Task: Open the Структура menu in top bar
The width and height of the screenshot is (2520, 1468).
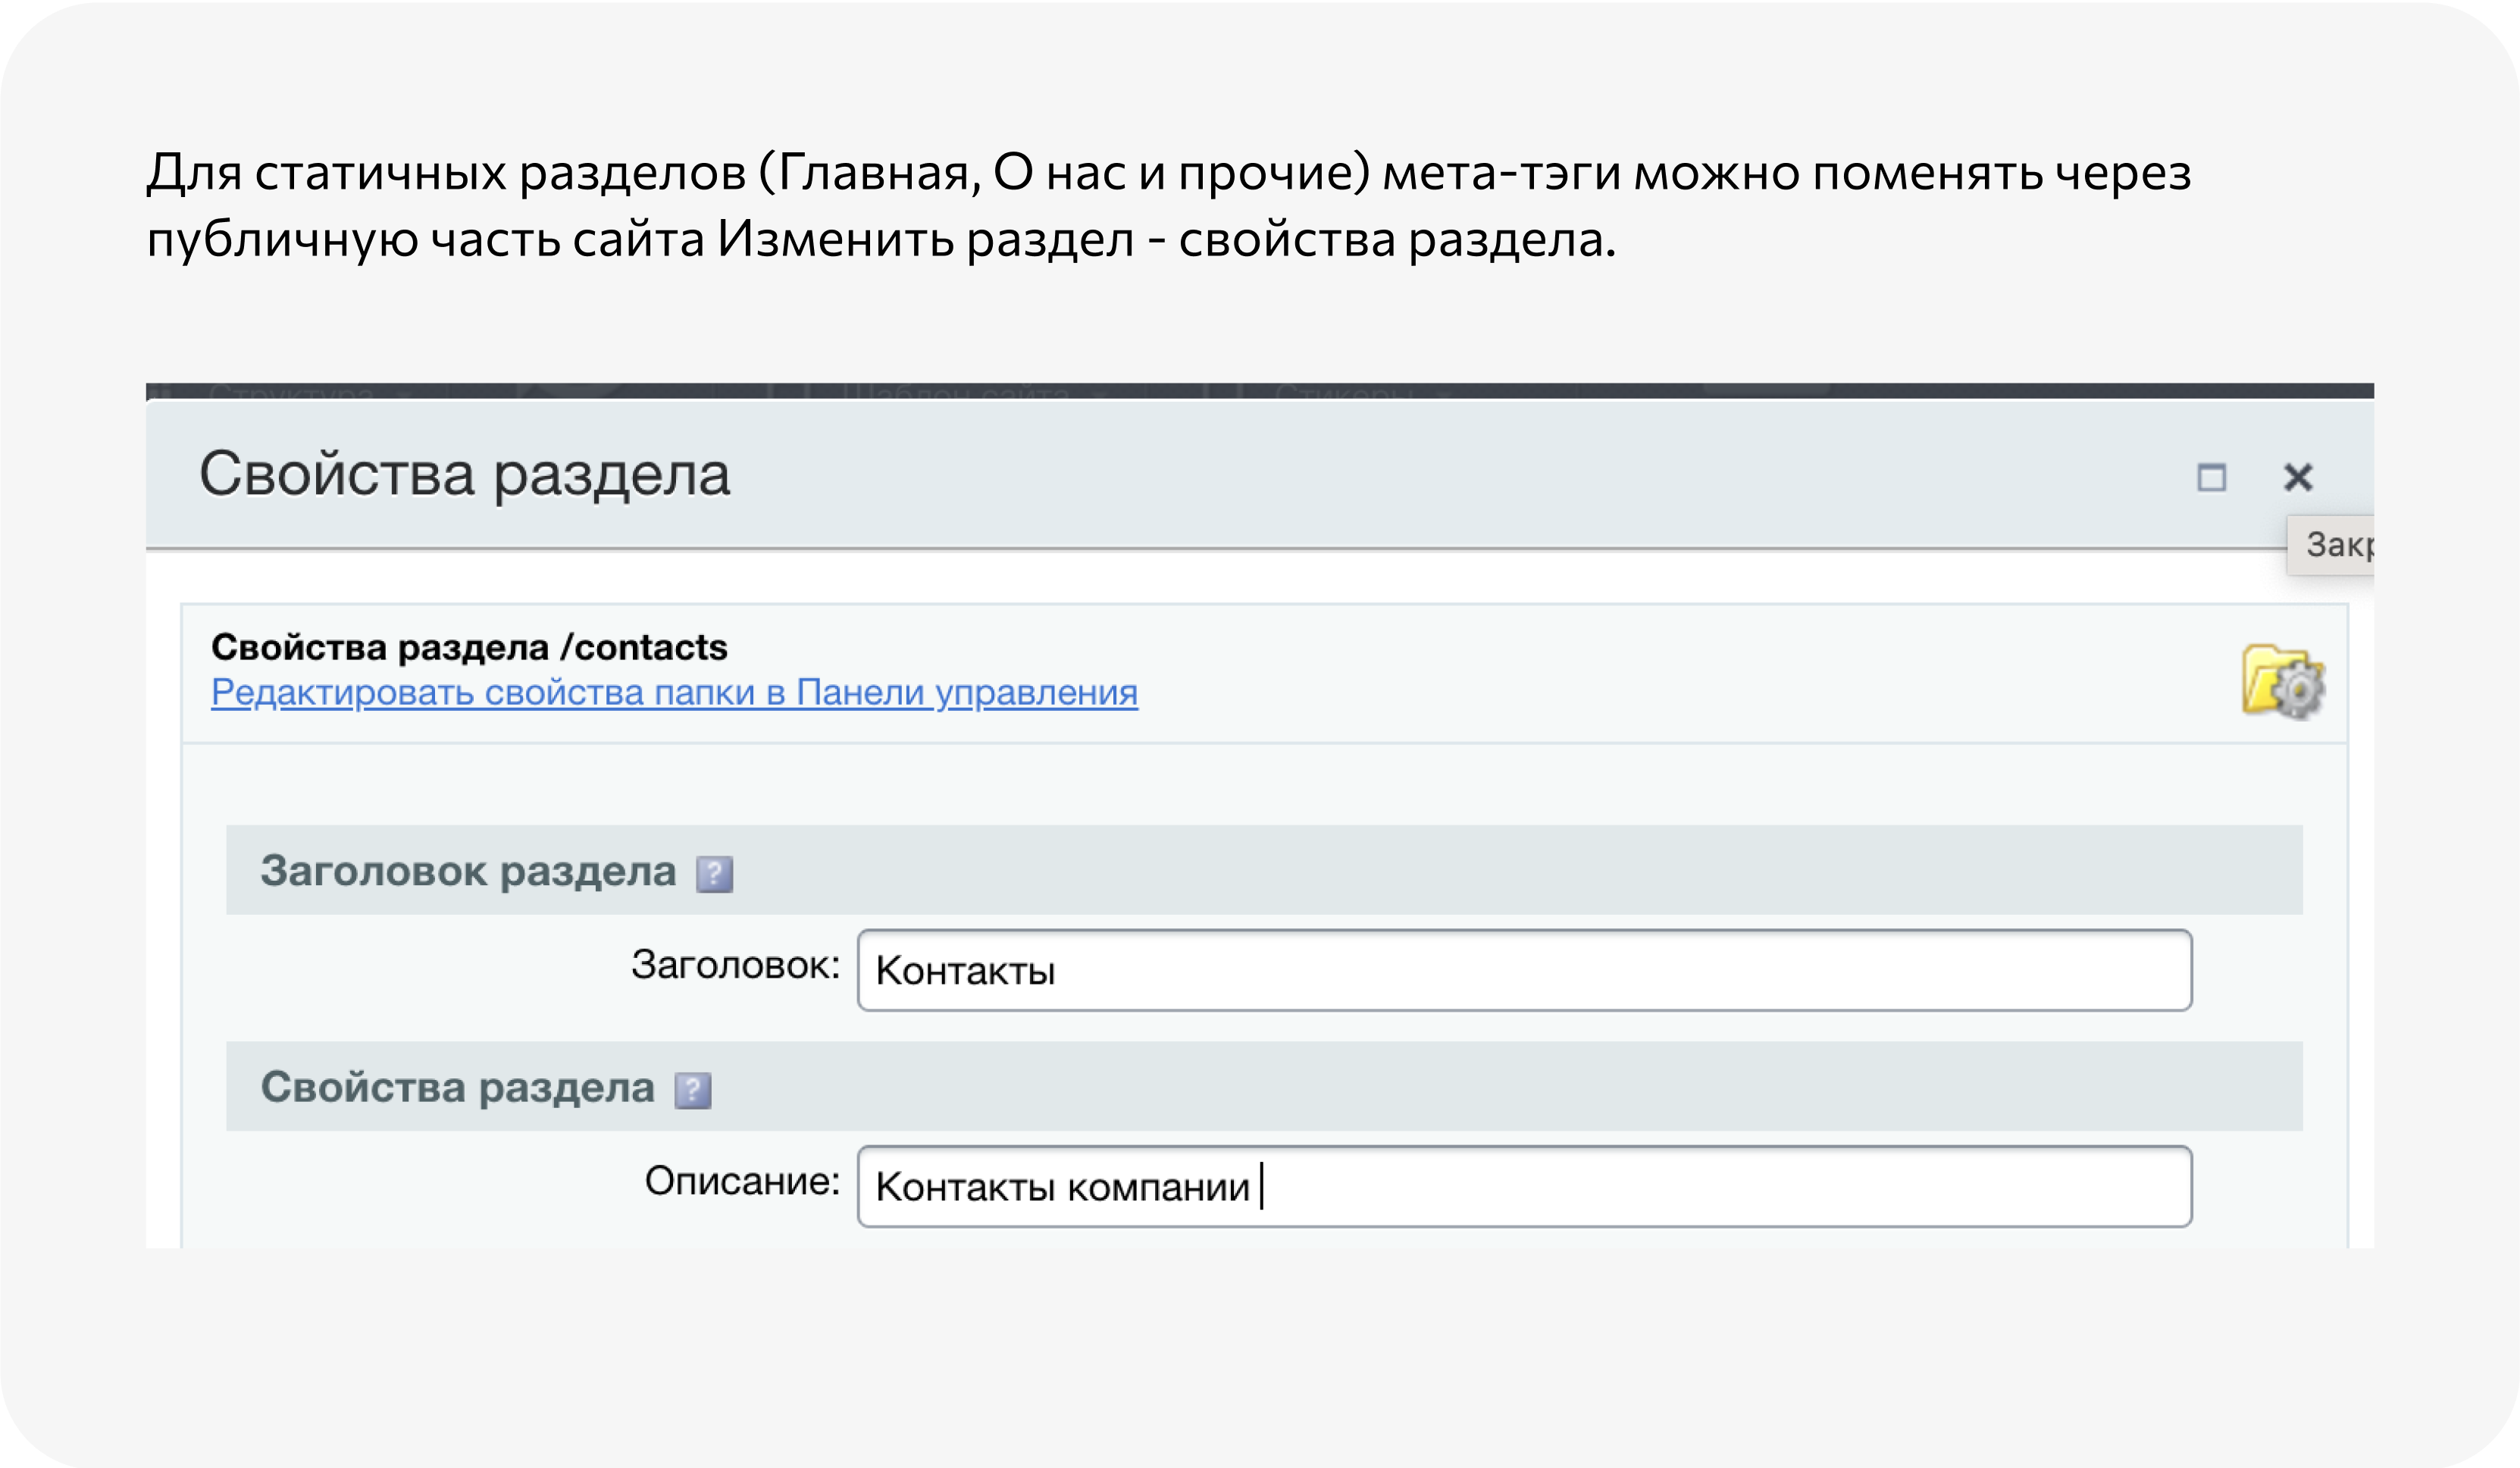Action: 291,392
